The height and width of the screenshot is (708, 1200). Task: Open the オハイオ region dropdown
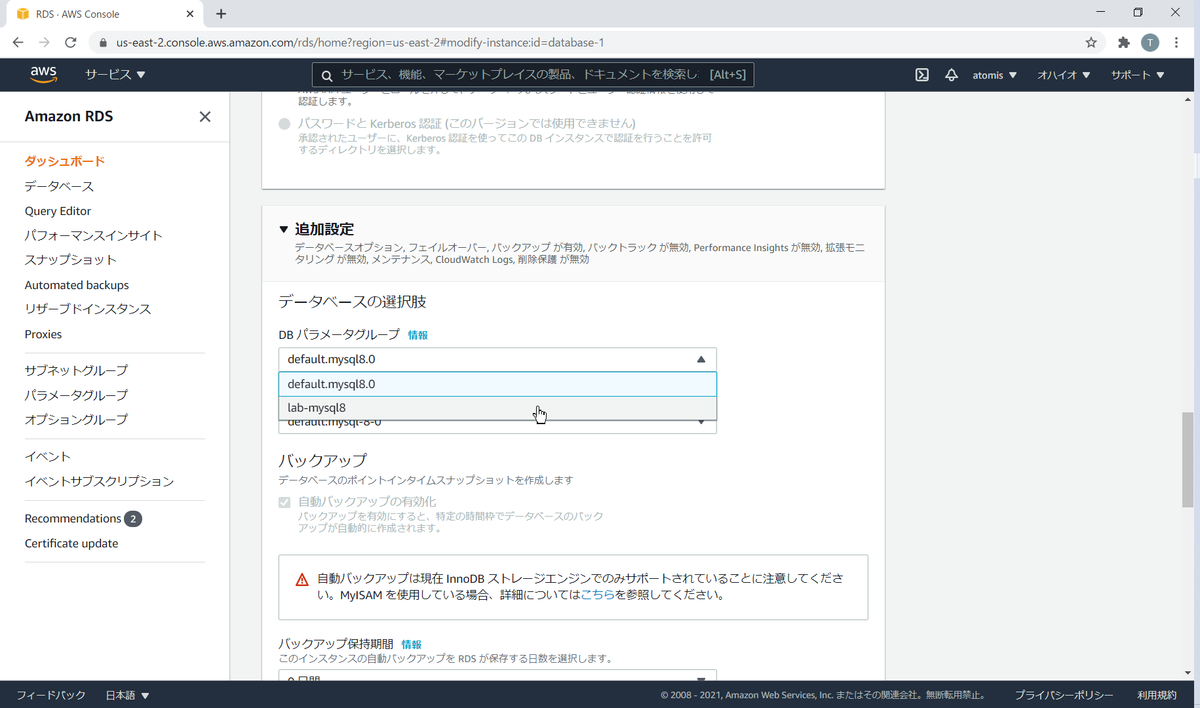(1063, 74)
